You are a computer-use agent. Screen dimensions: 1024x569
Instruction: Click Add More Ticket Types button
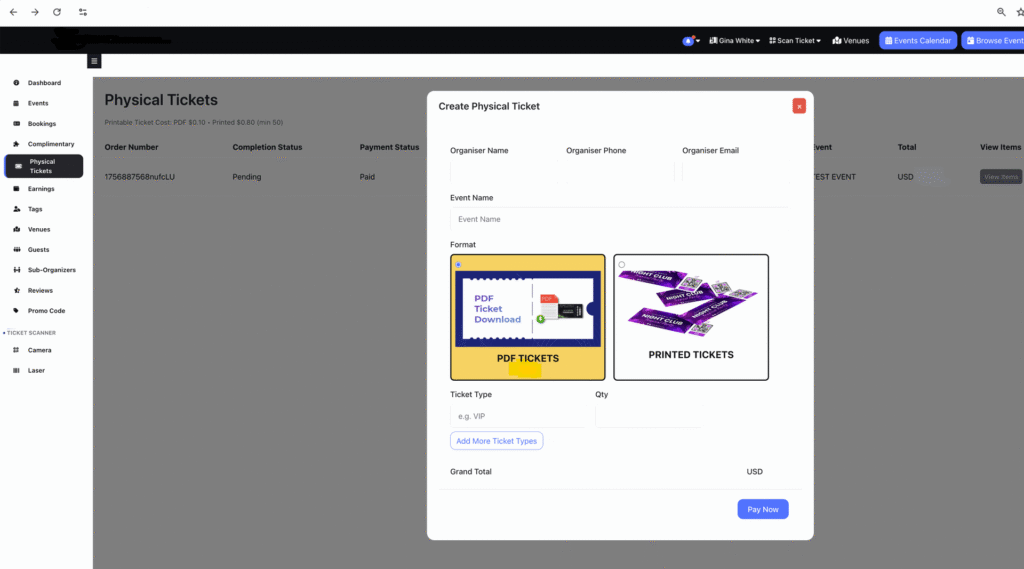tap(496, 441)
